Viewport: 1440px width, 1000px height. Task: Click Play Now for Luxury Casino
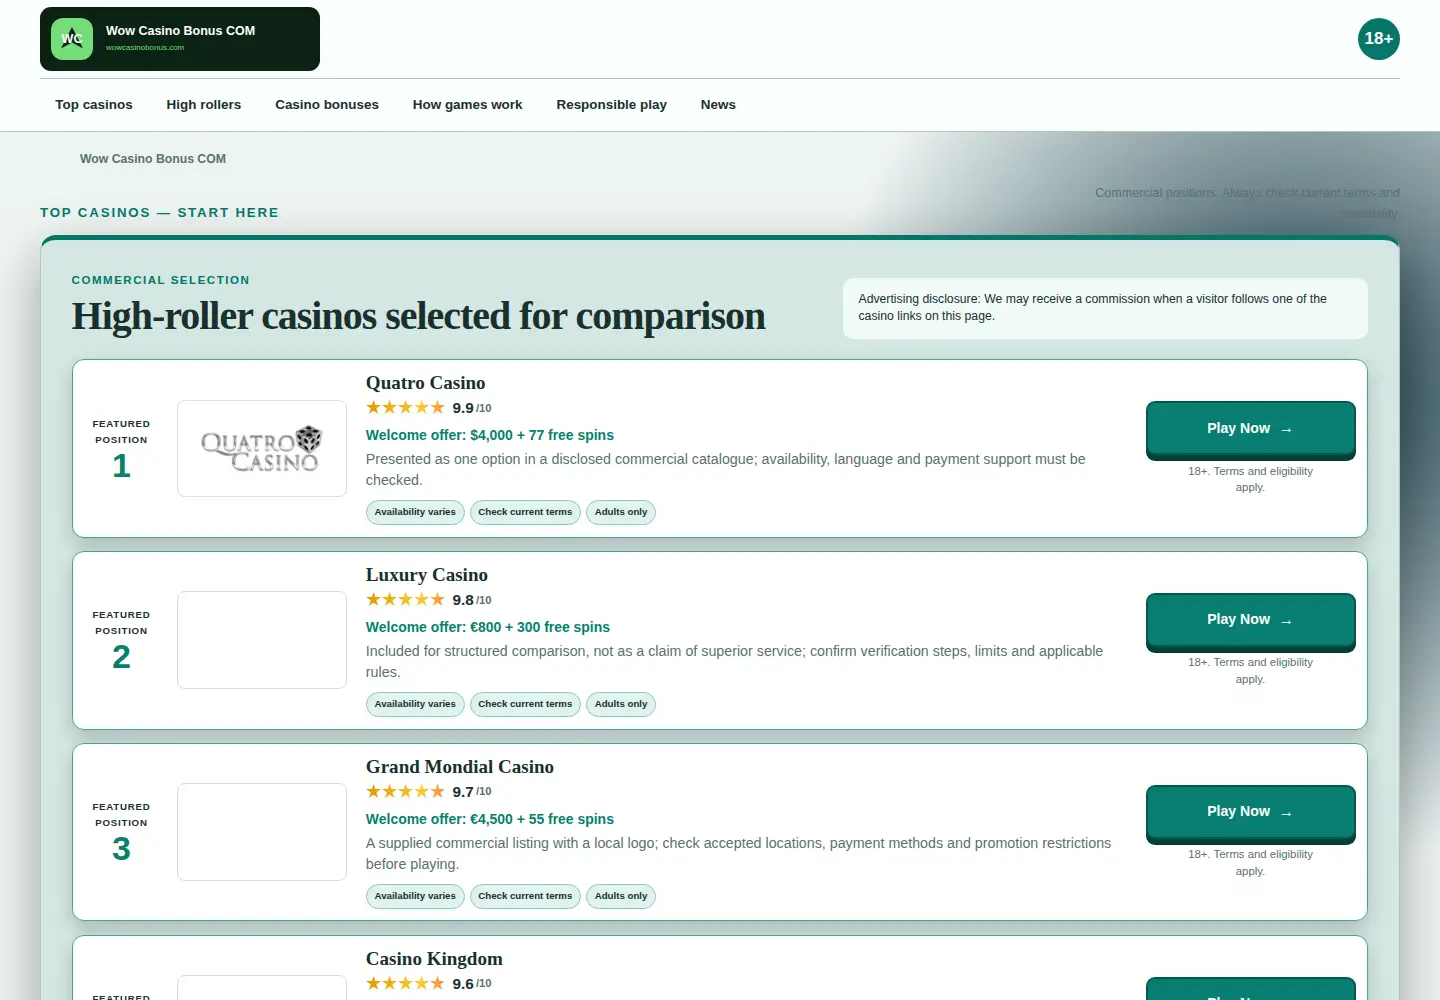click(1250, 621)
